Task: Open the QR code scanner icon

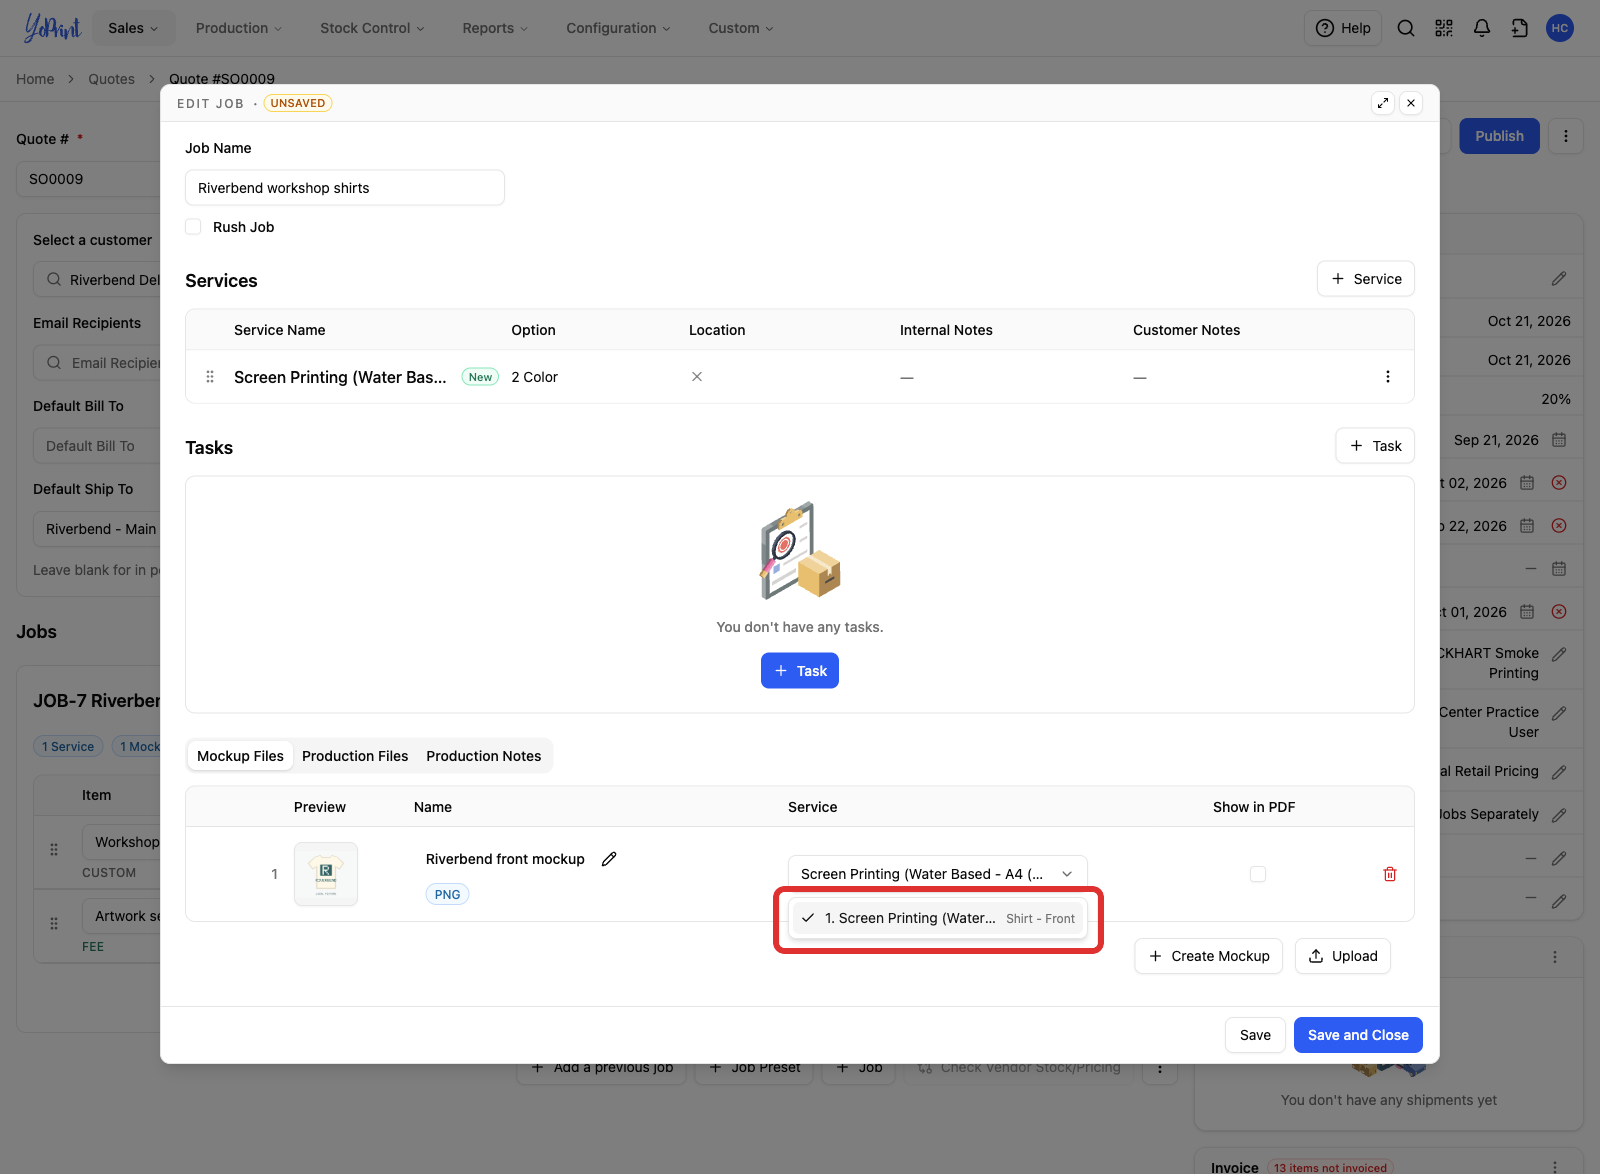Action: 1443,28
